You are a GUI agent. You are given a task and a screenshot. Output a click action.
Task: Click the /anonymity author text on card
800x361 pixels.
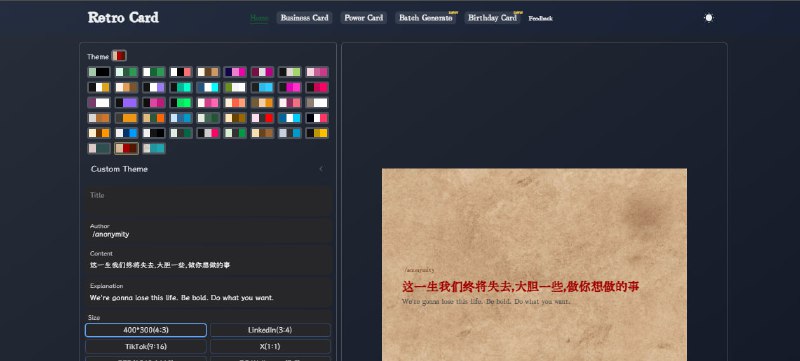[x=419, y=270]
